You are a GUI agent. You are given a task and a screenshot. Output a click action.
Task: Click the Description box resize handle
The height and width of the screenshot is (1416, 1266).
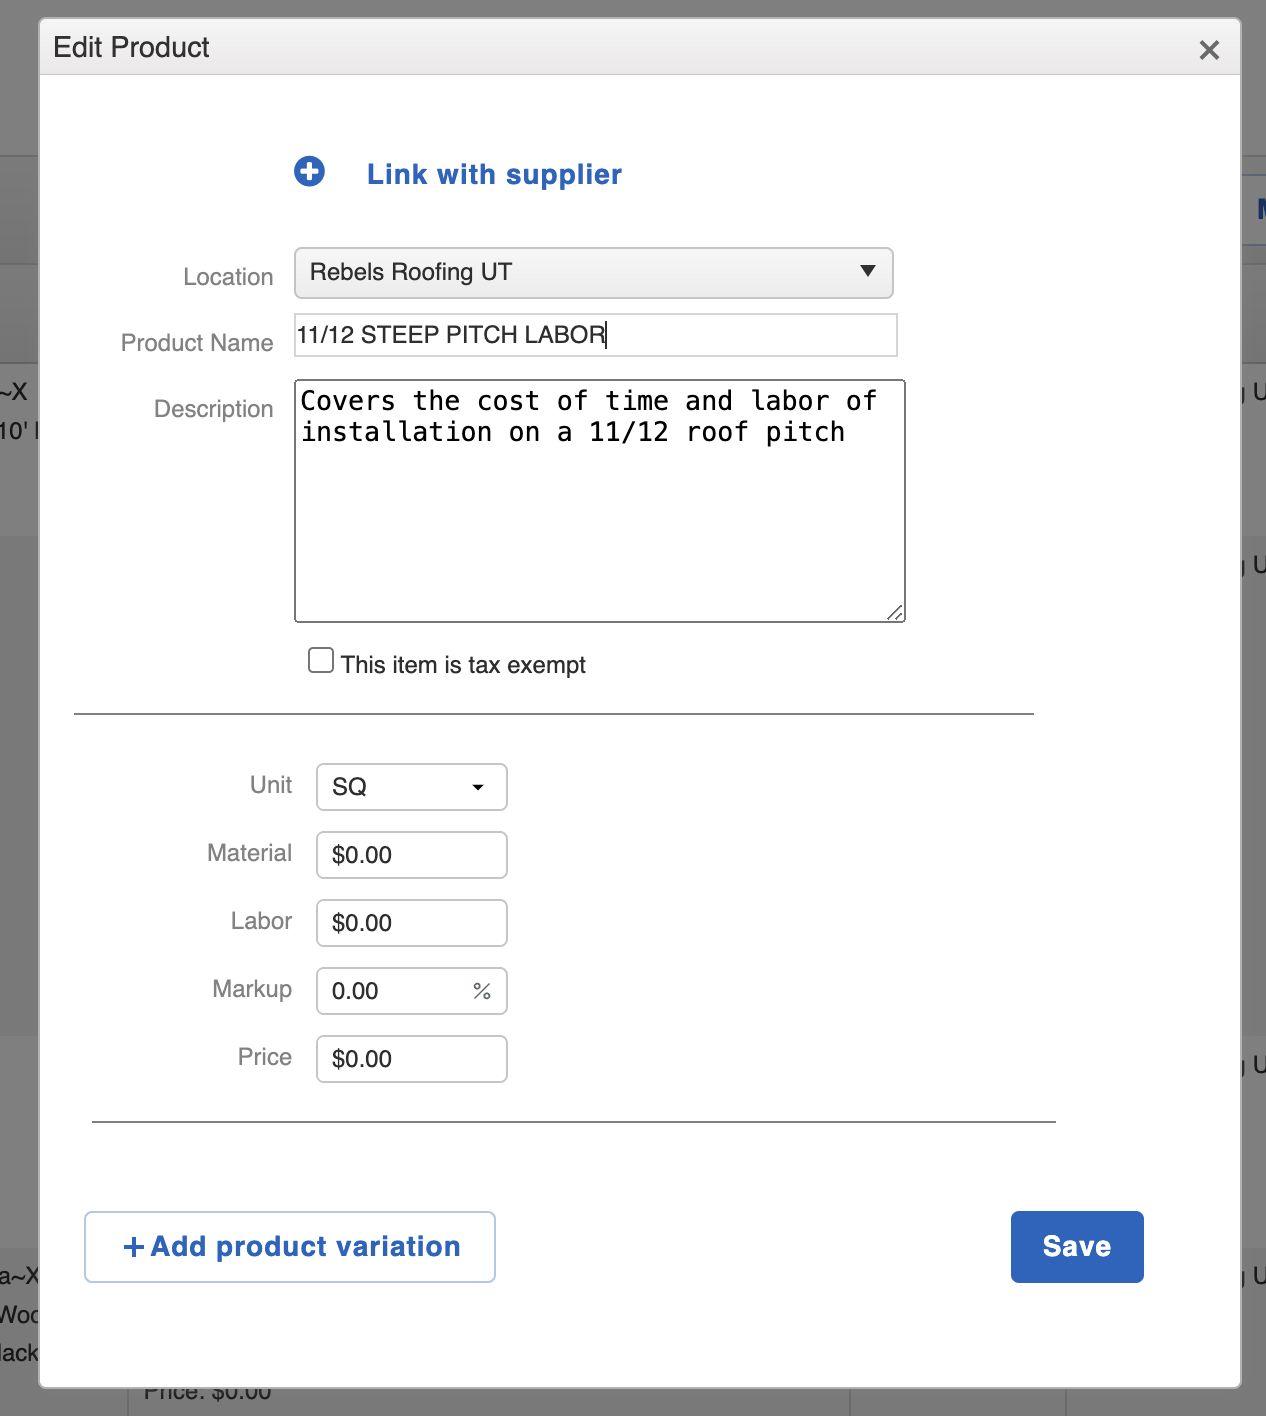tap(895, 612)
